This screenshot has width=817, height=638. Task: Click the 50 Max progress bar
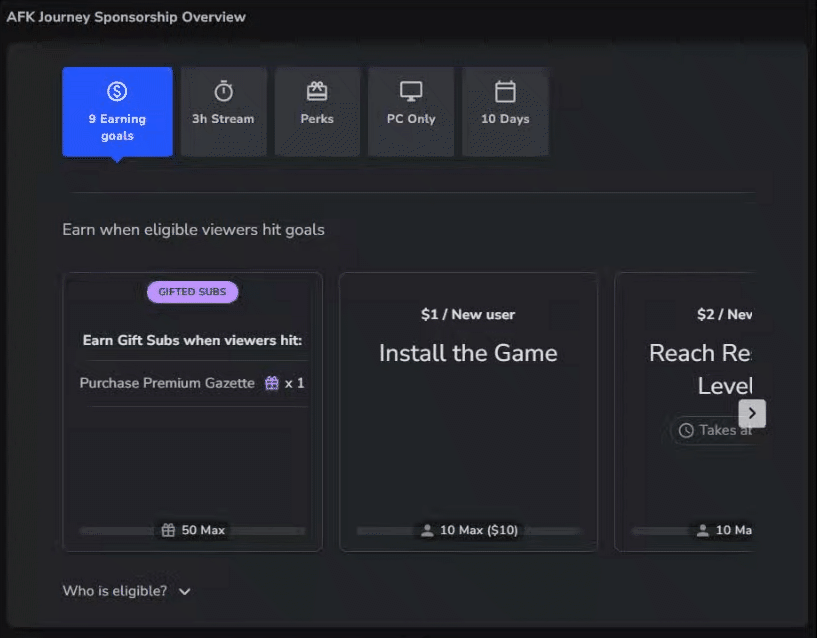tap(192, 531)
